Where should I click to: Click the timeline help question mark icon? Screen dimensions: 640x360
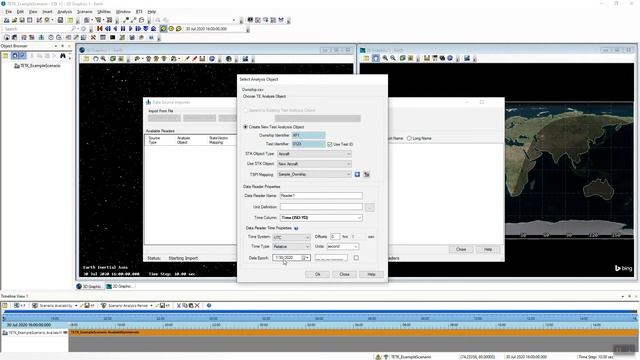[209, 305]
